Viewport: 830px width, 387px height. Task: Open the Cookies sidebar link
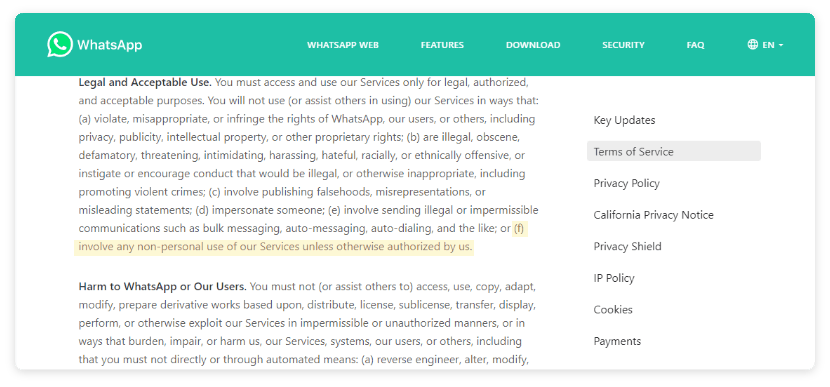[x=612, y=310]
